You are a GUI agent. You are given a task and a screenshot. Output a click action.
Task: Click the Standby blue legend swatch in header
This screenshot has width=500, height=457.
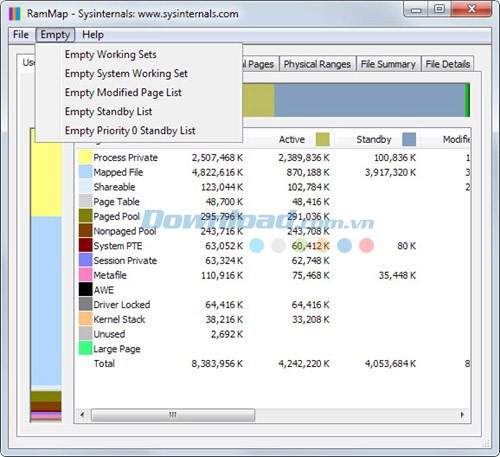click(x=409, y=139)
